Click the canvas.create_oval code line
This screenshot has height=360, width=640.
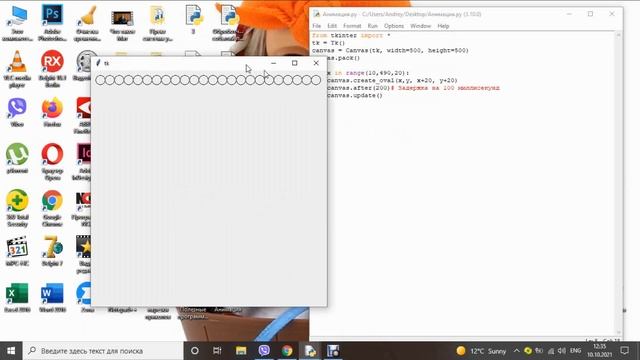(x=392, y=80)
